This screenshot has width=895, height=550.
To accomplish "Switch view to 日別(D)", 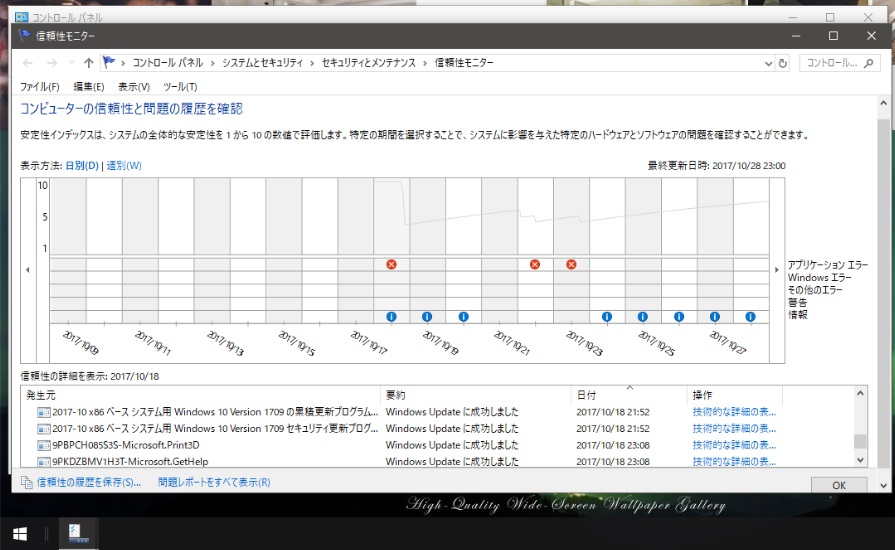I will [82, 165].
